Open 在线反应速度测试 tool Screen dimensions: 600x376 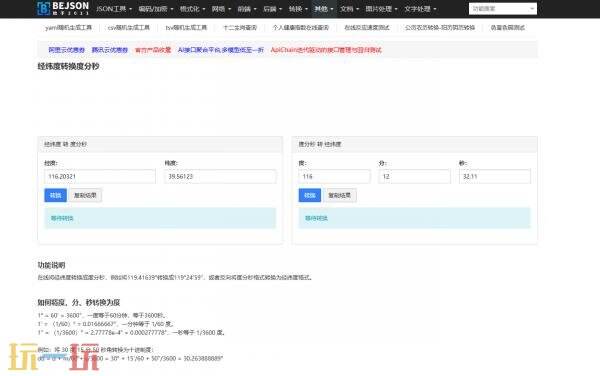point(367,28)
